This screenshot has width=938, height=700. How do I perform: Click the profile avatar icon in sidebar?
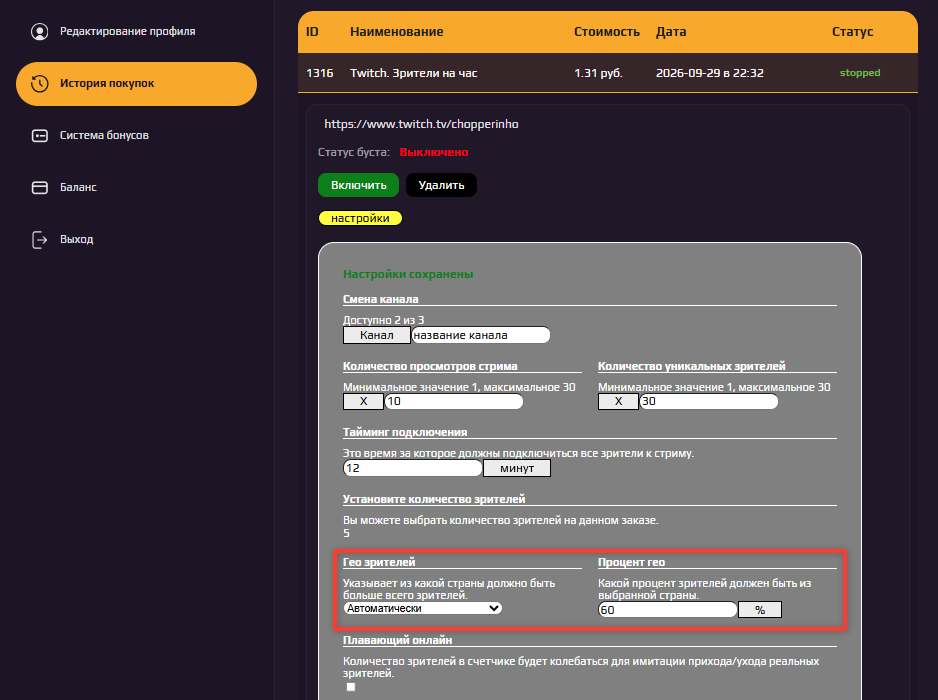39,32
